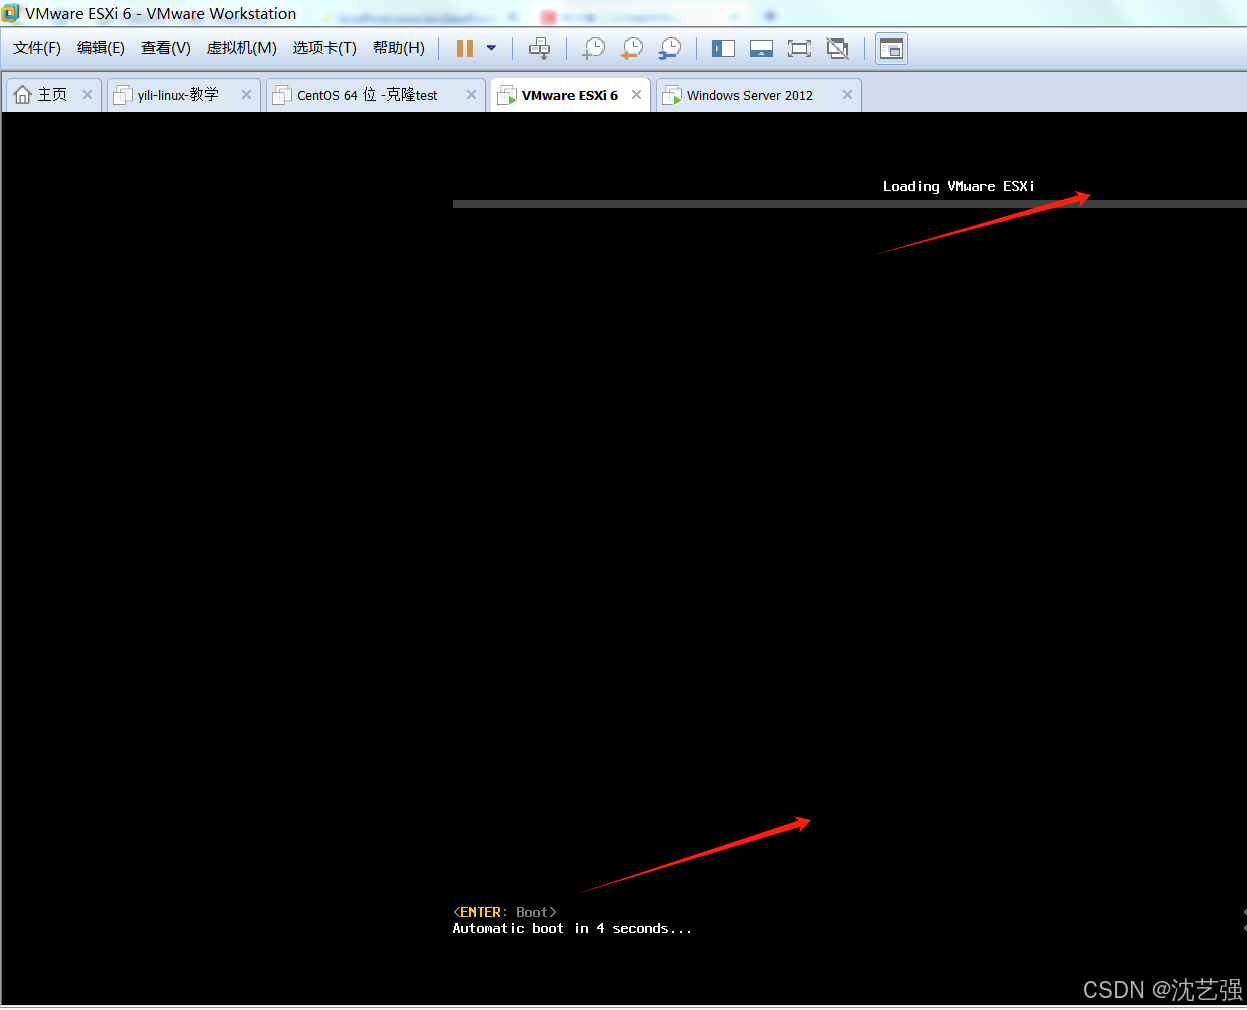Open the snapshot manager

coord(670,48)
